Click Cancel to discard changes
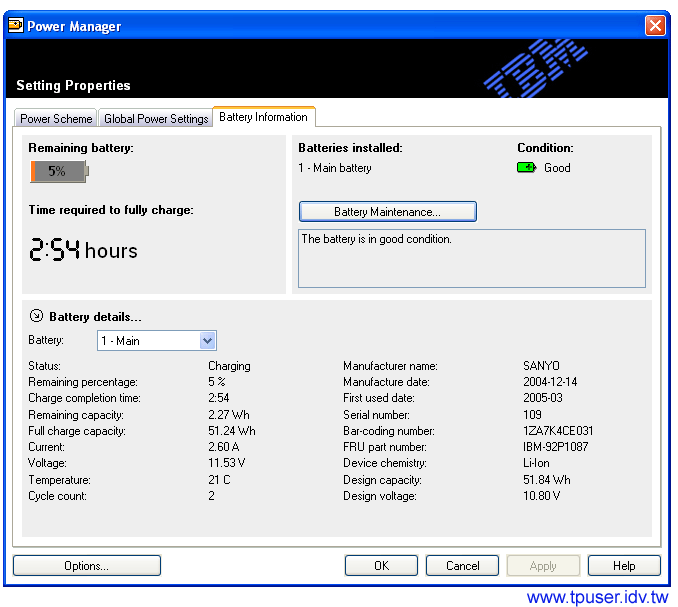Viewport: 678px width, 607px height. (x=462, y=566)
